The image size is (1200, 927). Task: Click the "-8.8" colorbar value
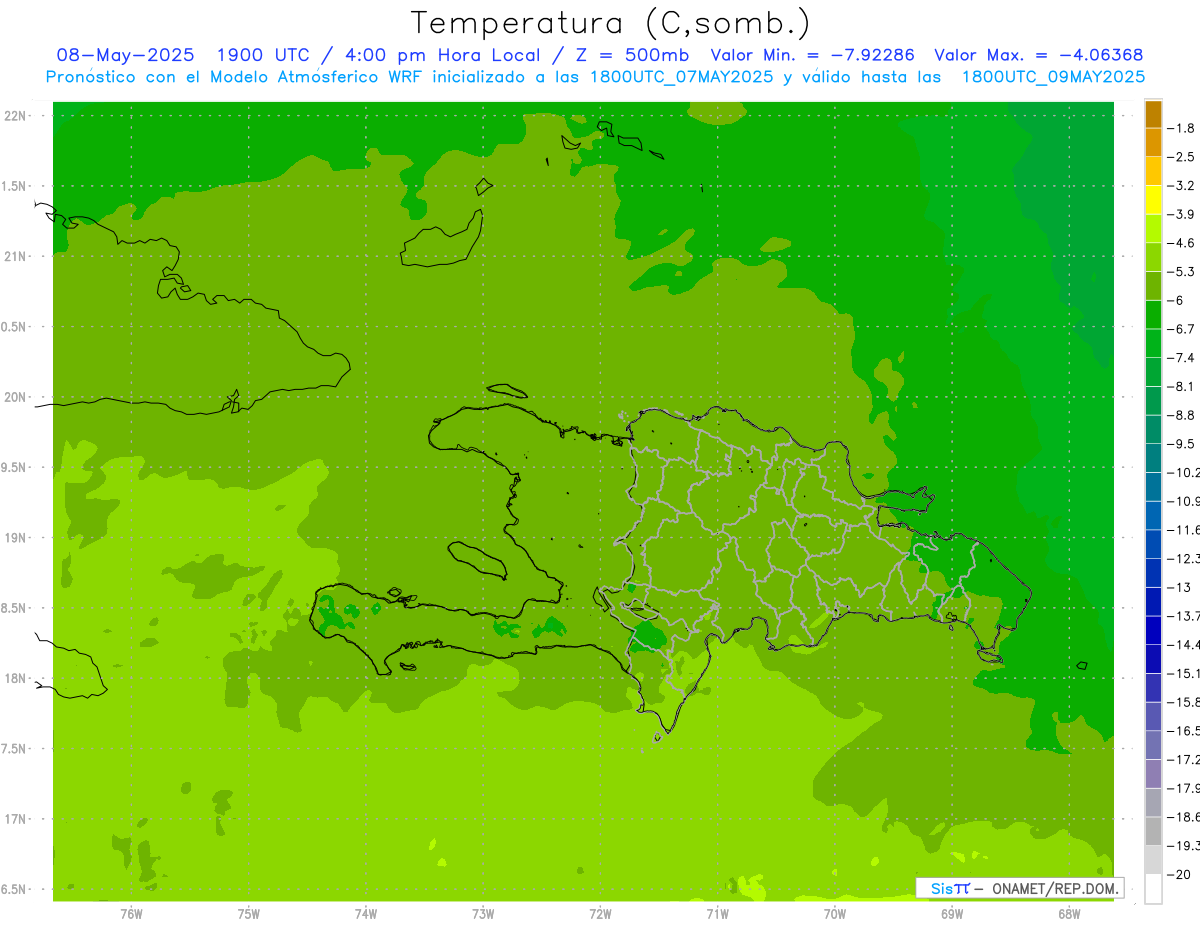coord(1181,415)
